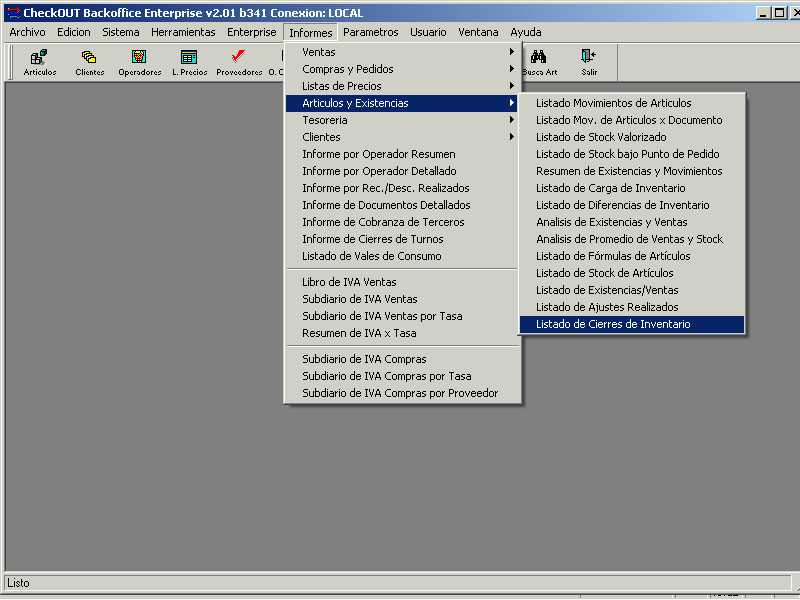Open Subdiario de IVA Compras por Proveedor

402,393
